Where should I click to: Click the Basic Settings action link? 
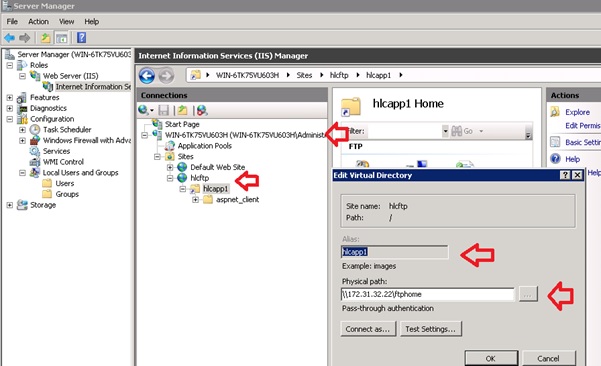click(x=583, y=142)
